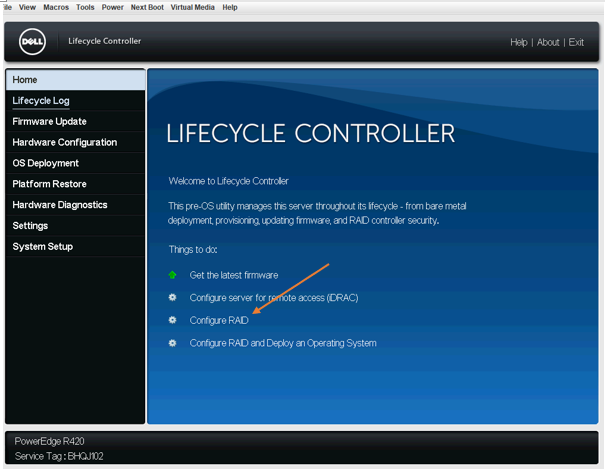Launch Hardware Diagnostics from sidebar
Viewport: 605px width, 469px height.
(76, 205)
